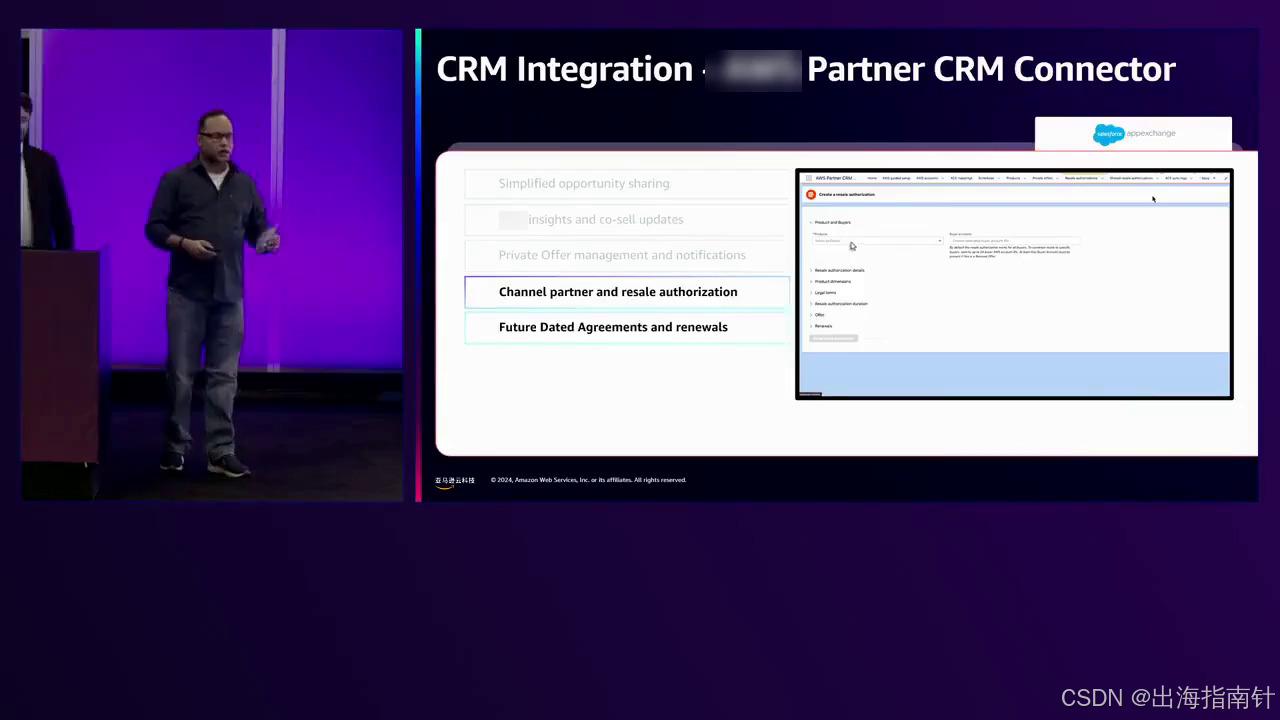Select Simplified opportunity sharing slide item
Viewport: 1280px width, 720px height.
pos(627,184)
